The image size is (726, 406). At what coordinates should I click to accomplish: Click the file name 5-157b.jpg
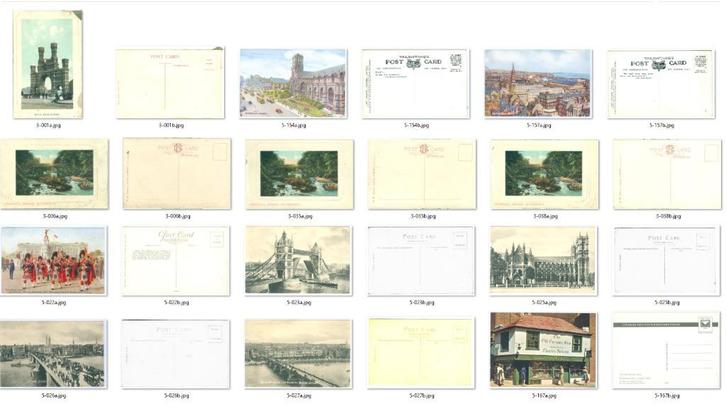[662, 125]
